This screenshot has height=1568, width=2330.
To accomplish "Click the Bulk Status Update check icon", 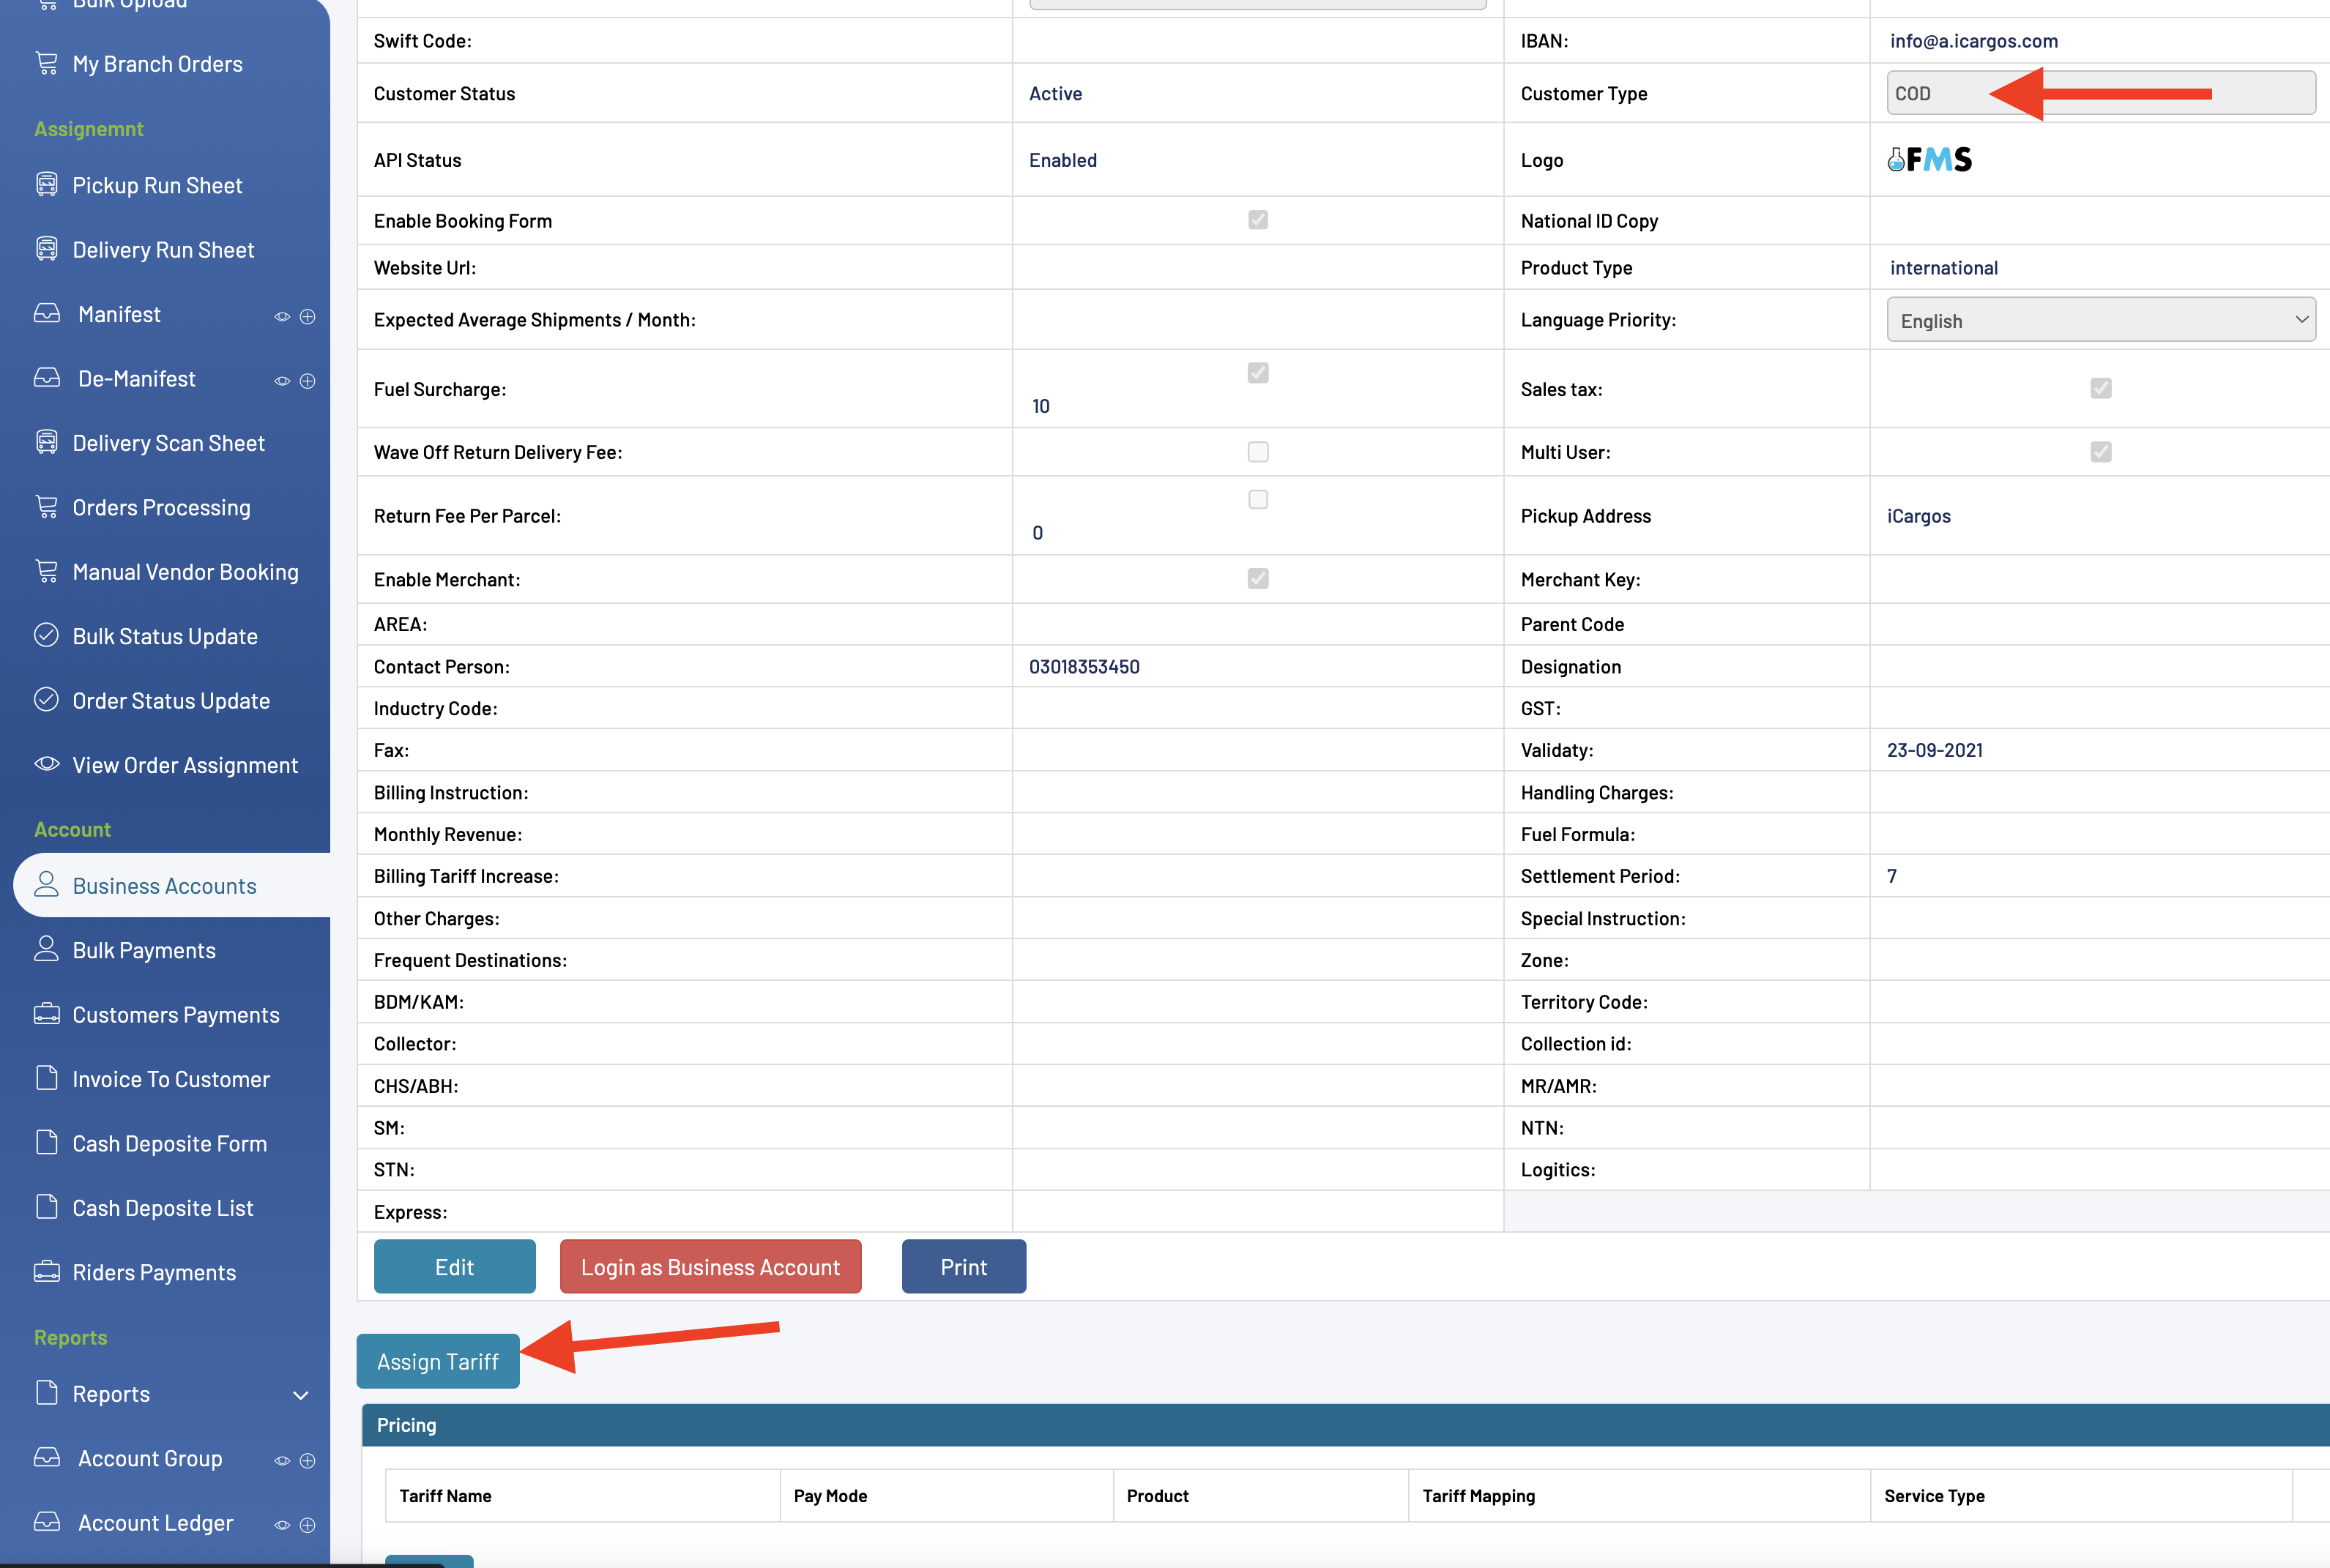I will pos(46,635).
